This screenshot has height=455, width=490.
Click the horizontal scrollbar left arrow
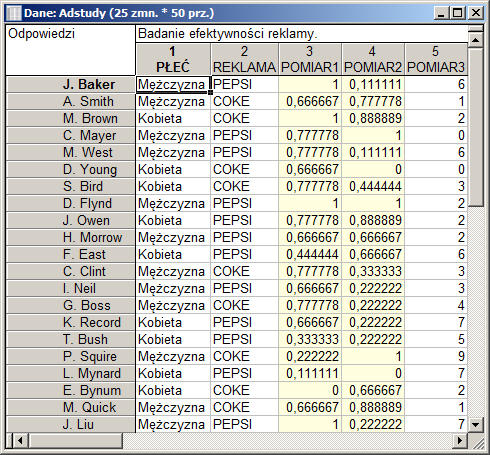21,441
